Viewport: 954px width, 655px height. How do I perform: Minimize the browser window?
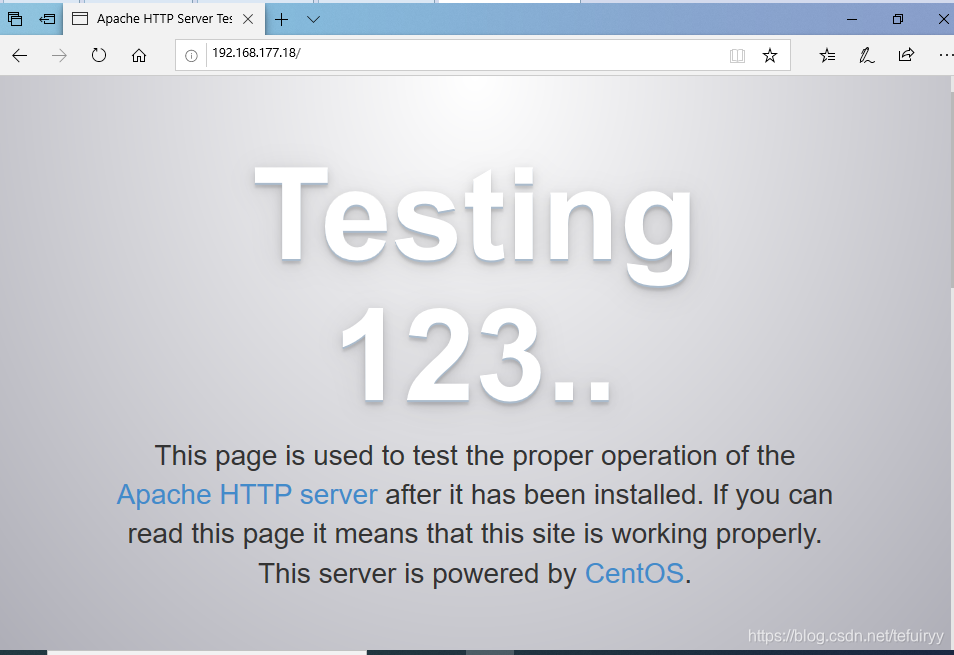(x=852, y=19)
